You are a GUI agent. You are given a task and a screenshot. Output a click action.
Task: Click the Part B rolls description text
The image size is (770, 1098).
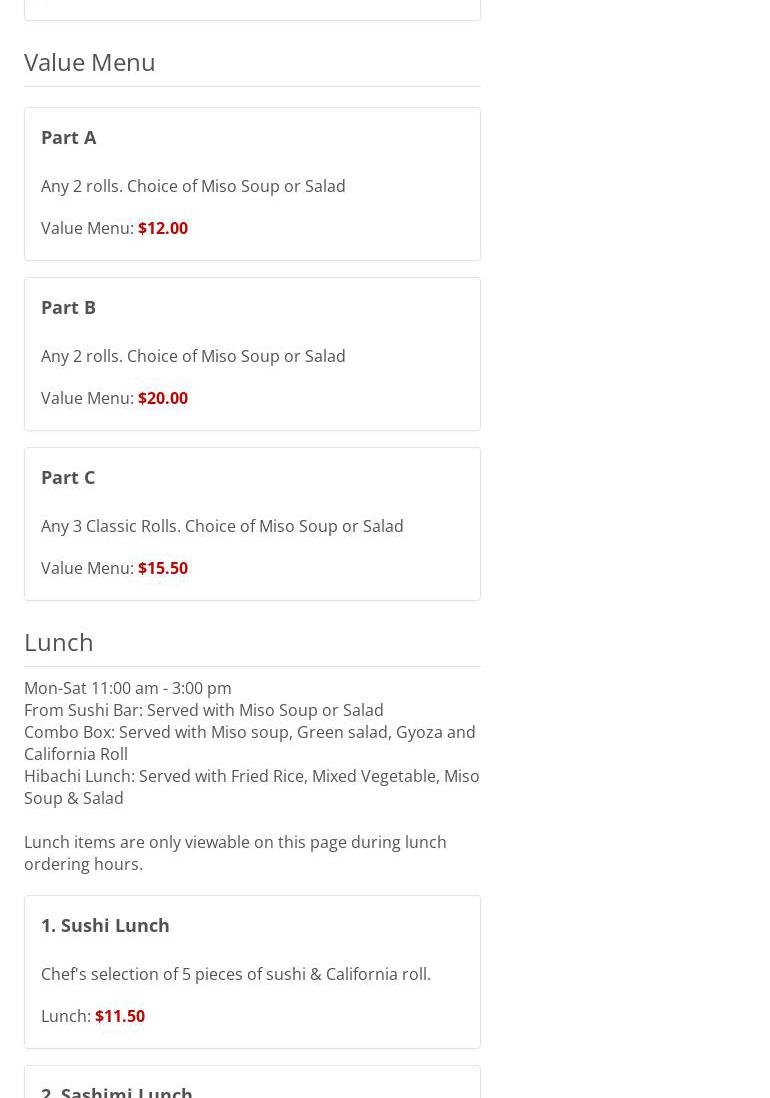(x=193, y=356)
